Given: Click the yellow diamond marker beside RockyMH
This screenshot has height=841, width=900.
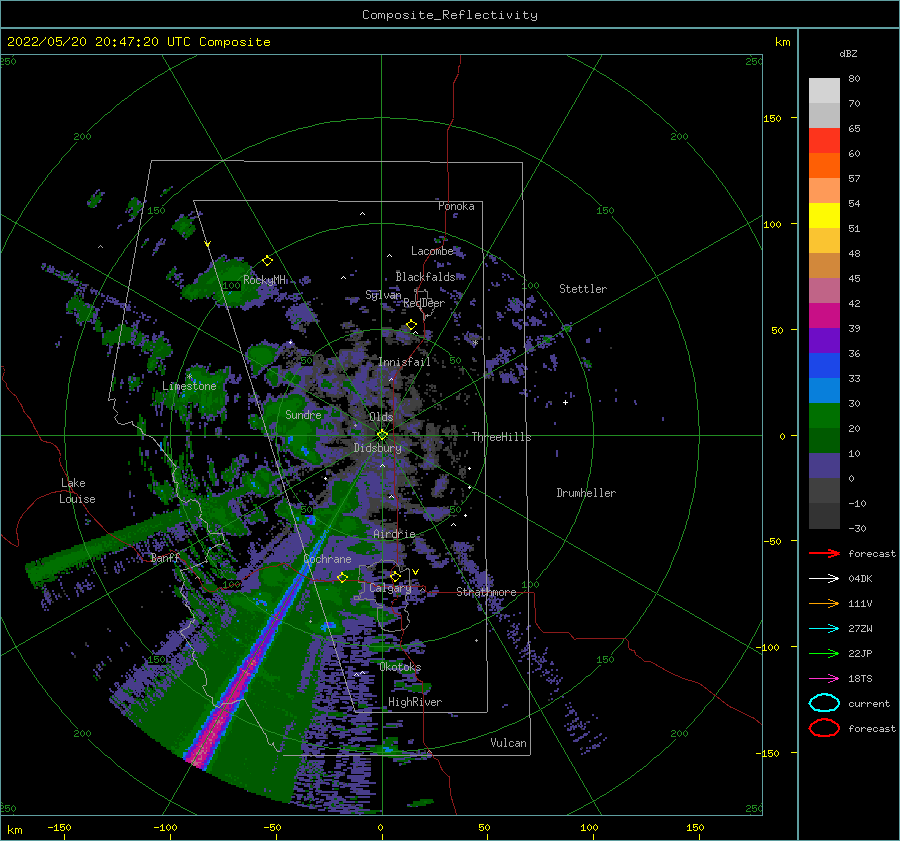Looking at the screenshot, I should 267,261.
